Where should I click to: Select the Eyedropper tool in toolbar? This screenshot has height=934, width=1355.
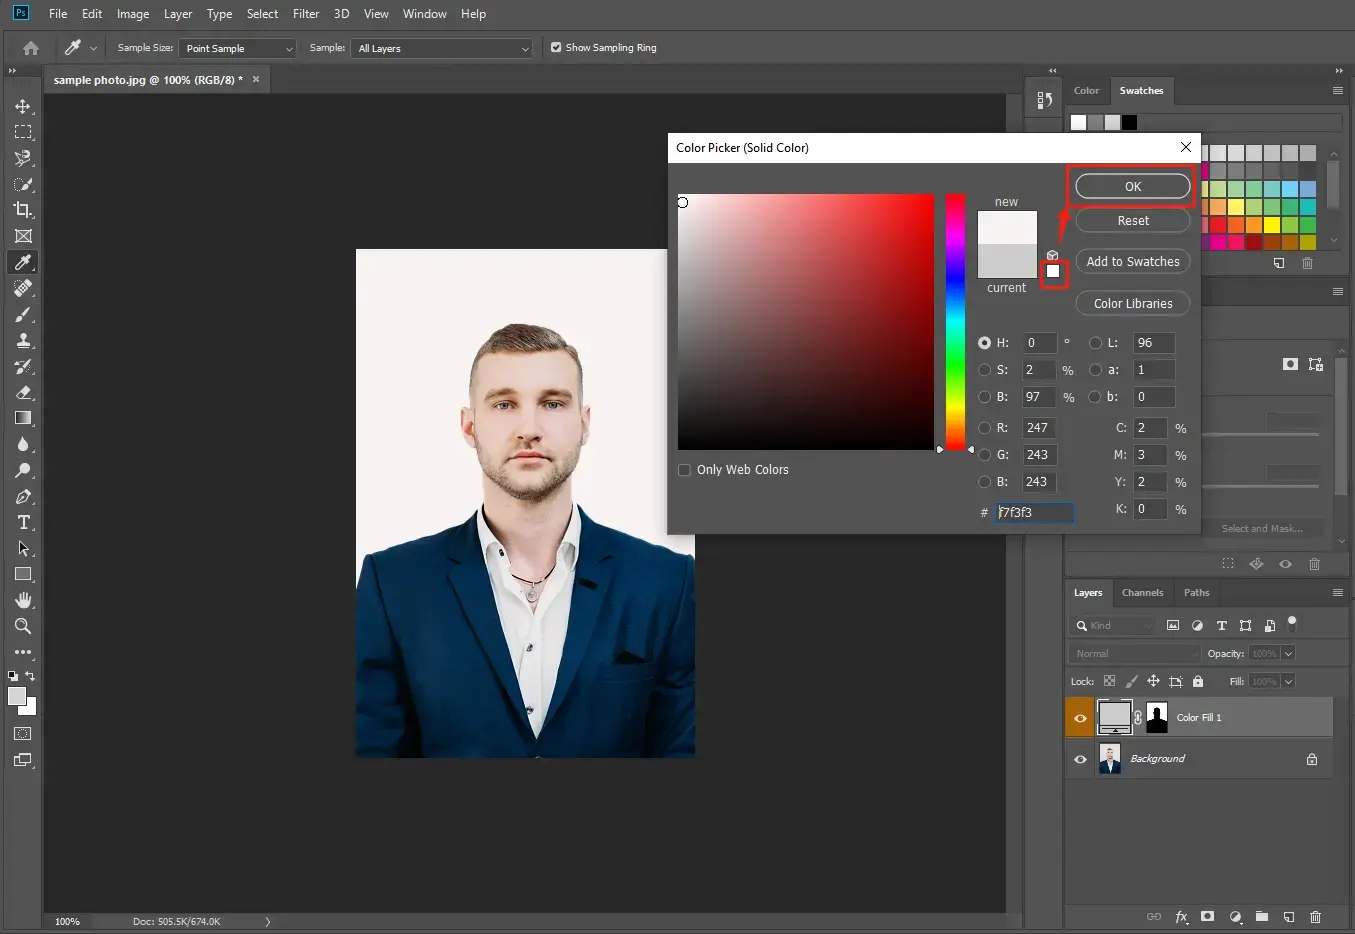tap(23, 262)
